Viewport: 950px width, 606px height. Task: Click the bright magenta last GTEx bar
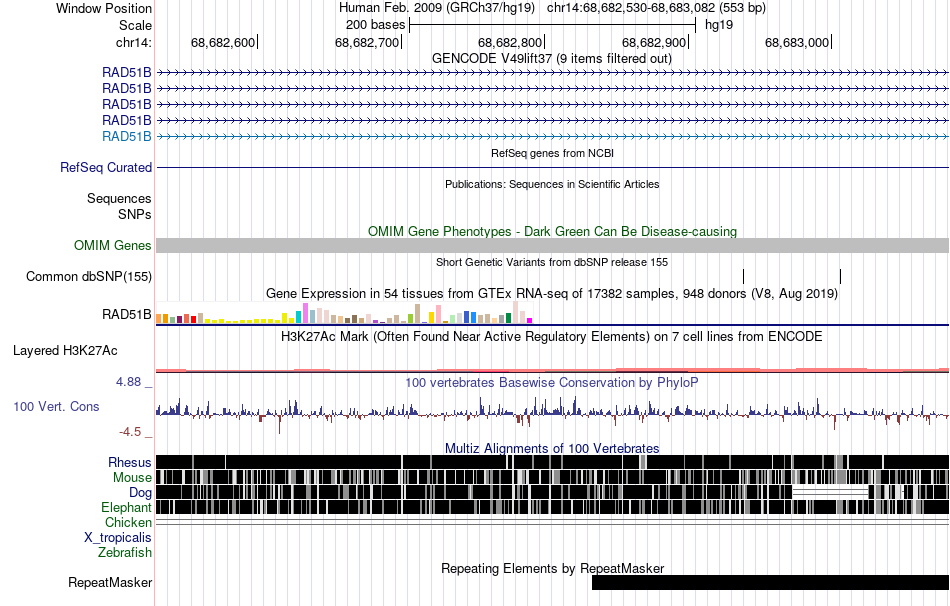click(x=530, y=321)
